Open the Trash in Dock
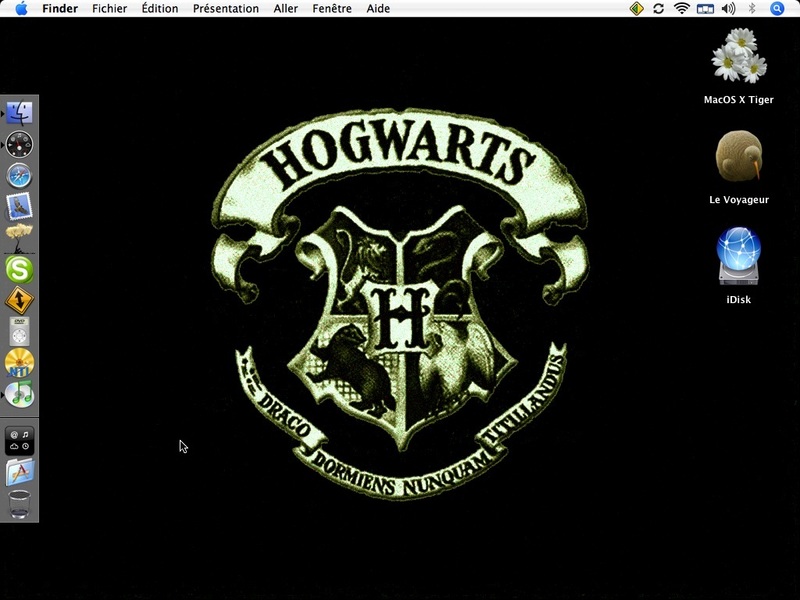 (x=19, y=504)
